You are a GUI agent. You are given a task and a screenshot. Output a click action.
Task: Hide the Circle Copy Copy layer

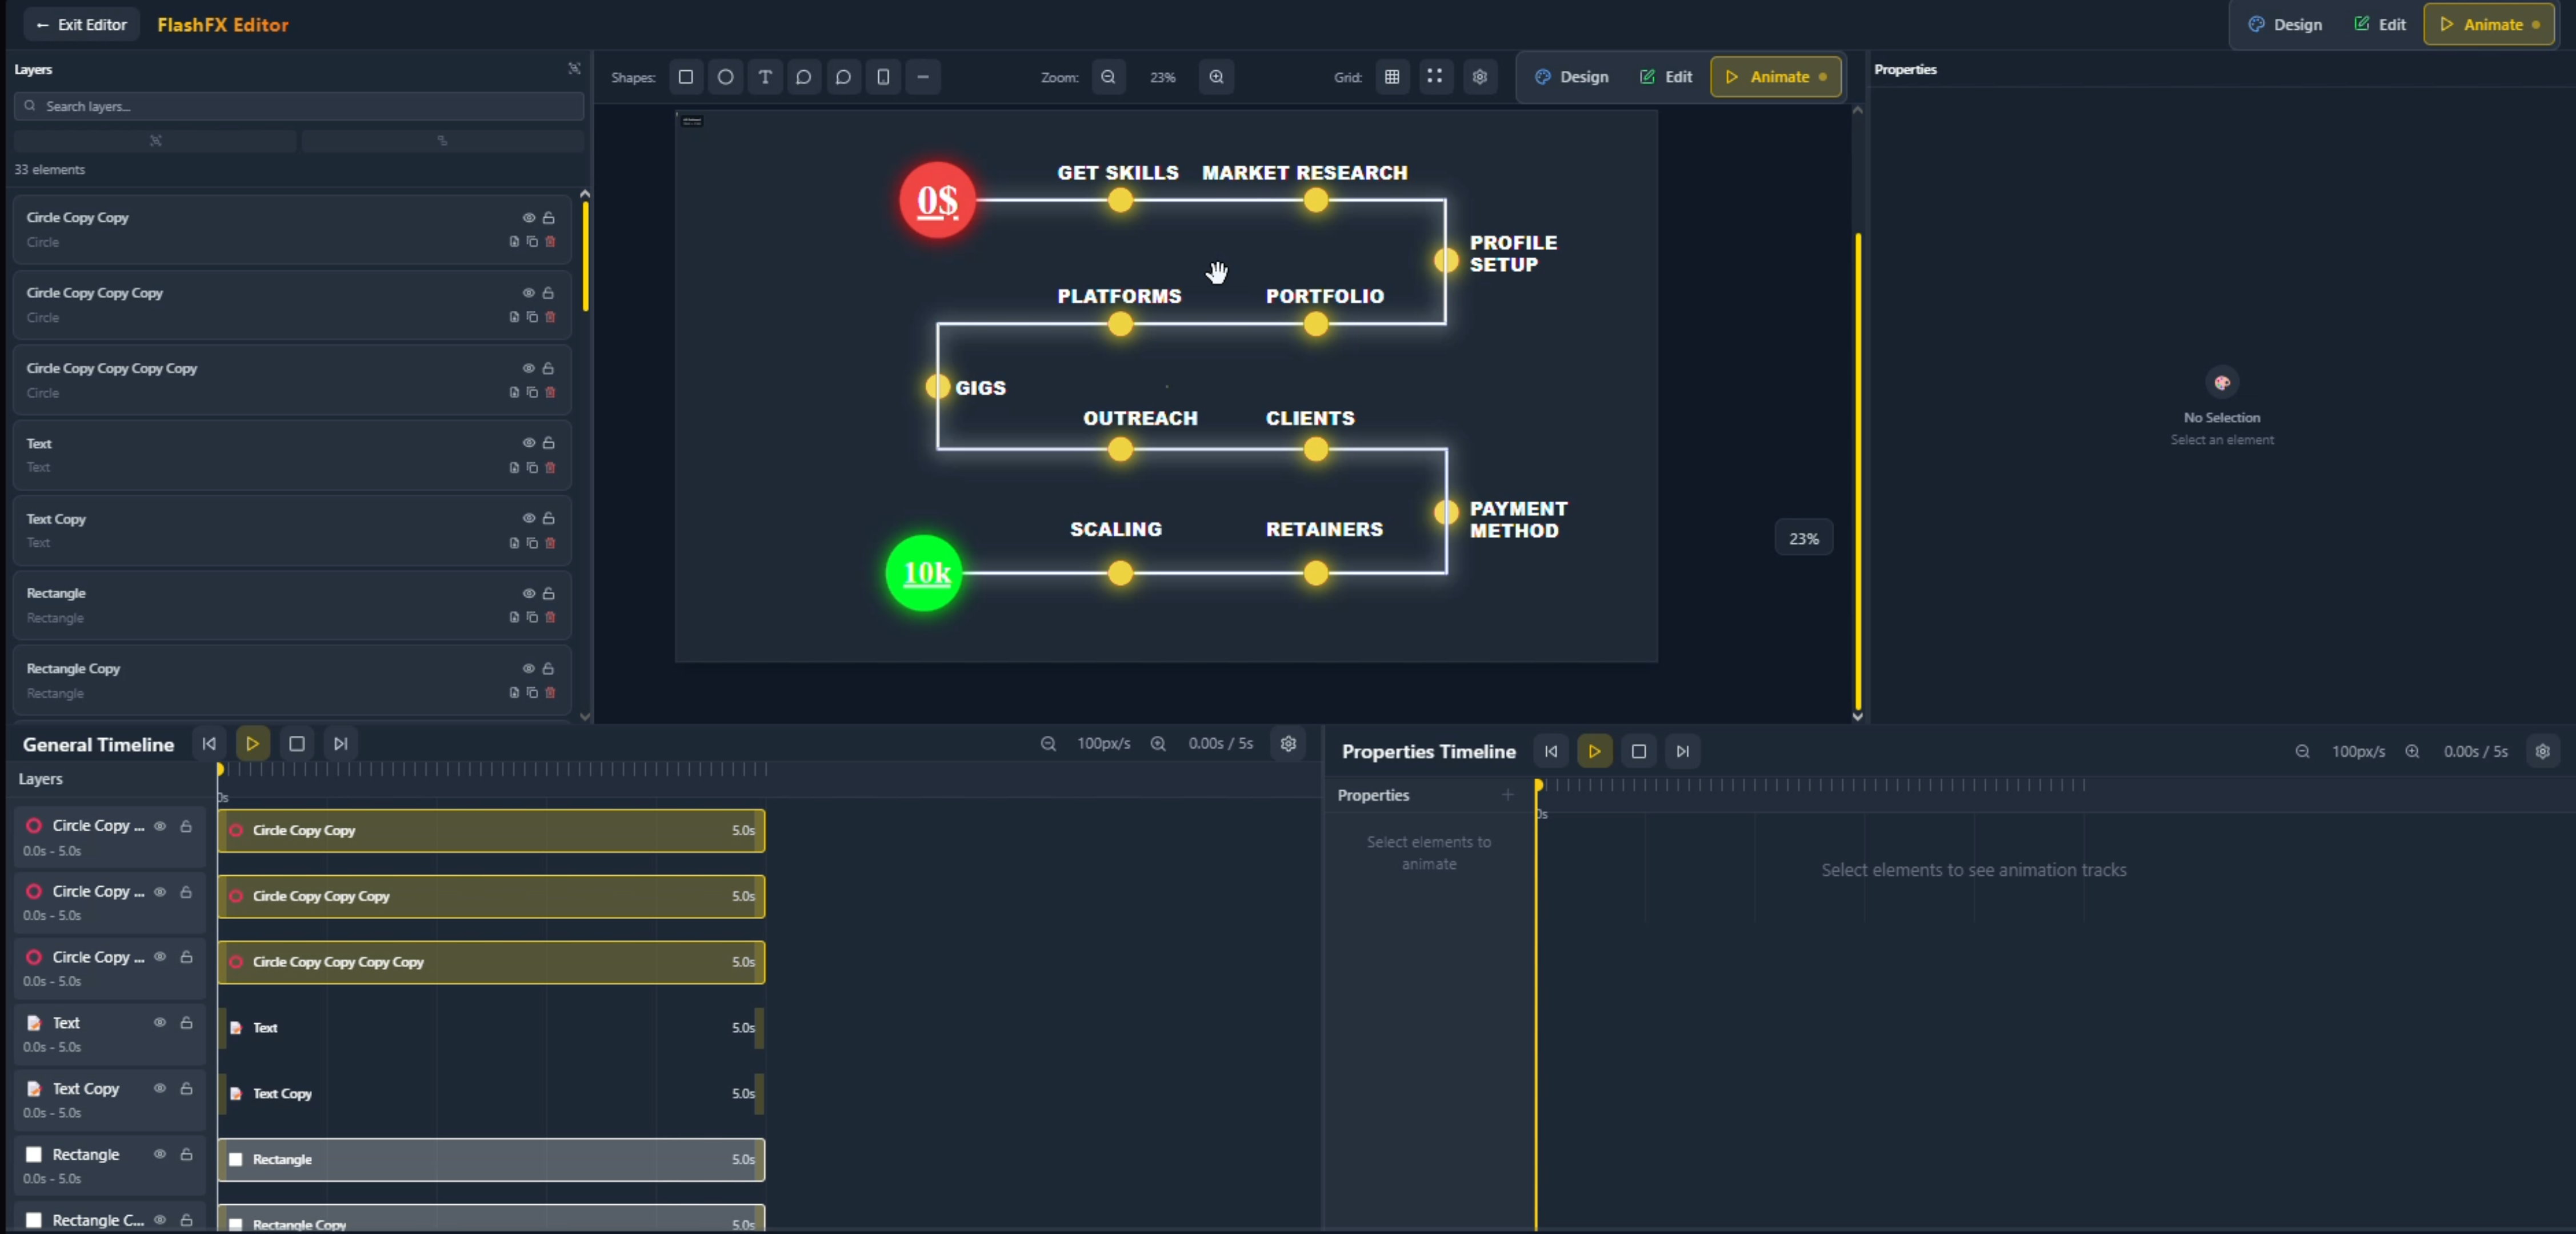pyautogui.click(x=529, y=217)
